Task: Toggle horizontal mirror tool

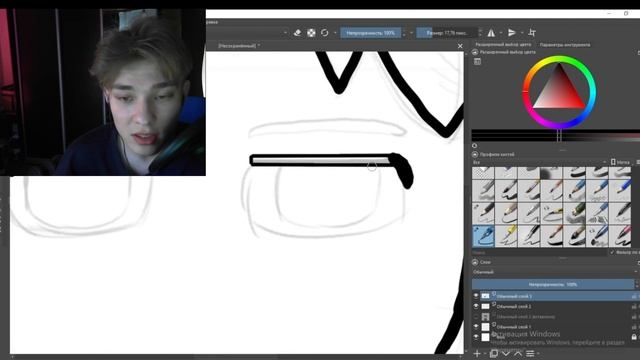Action: point(491,33)
